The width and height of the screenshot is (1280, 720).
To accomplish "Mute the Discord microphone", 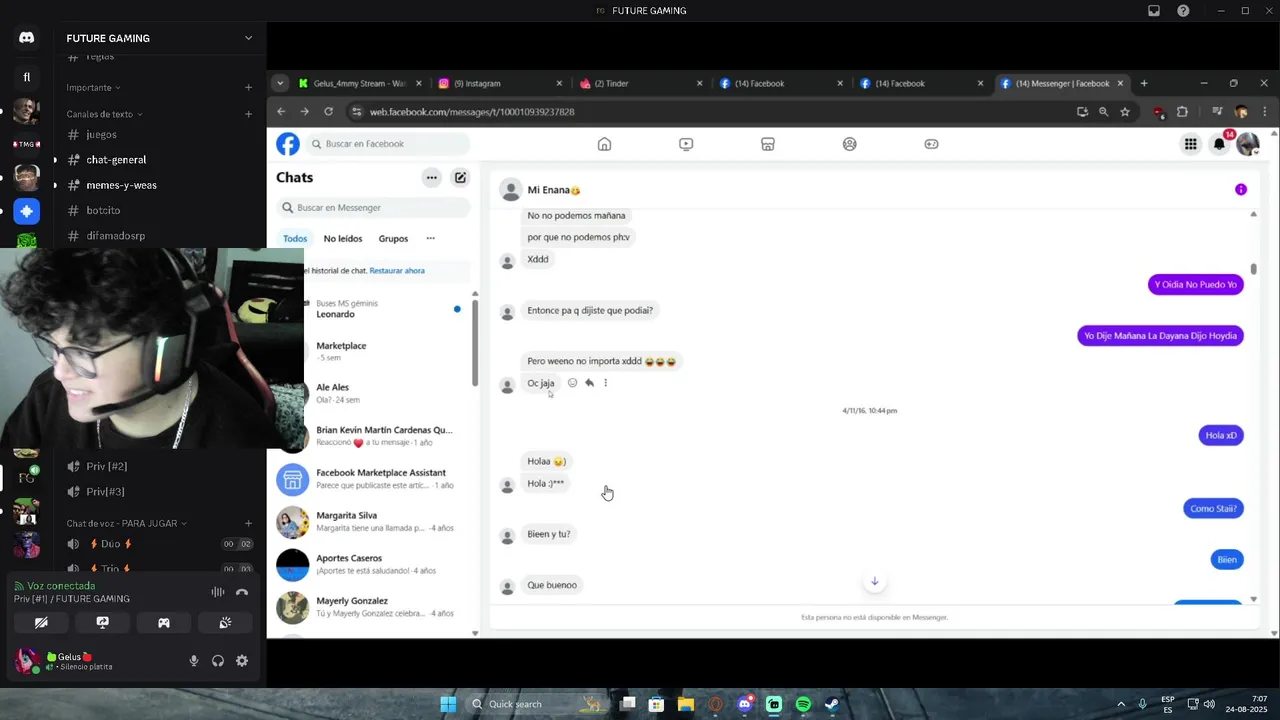I will [194, 661].
